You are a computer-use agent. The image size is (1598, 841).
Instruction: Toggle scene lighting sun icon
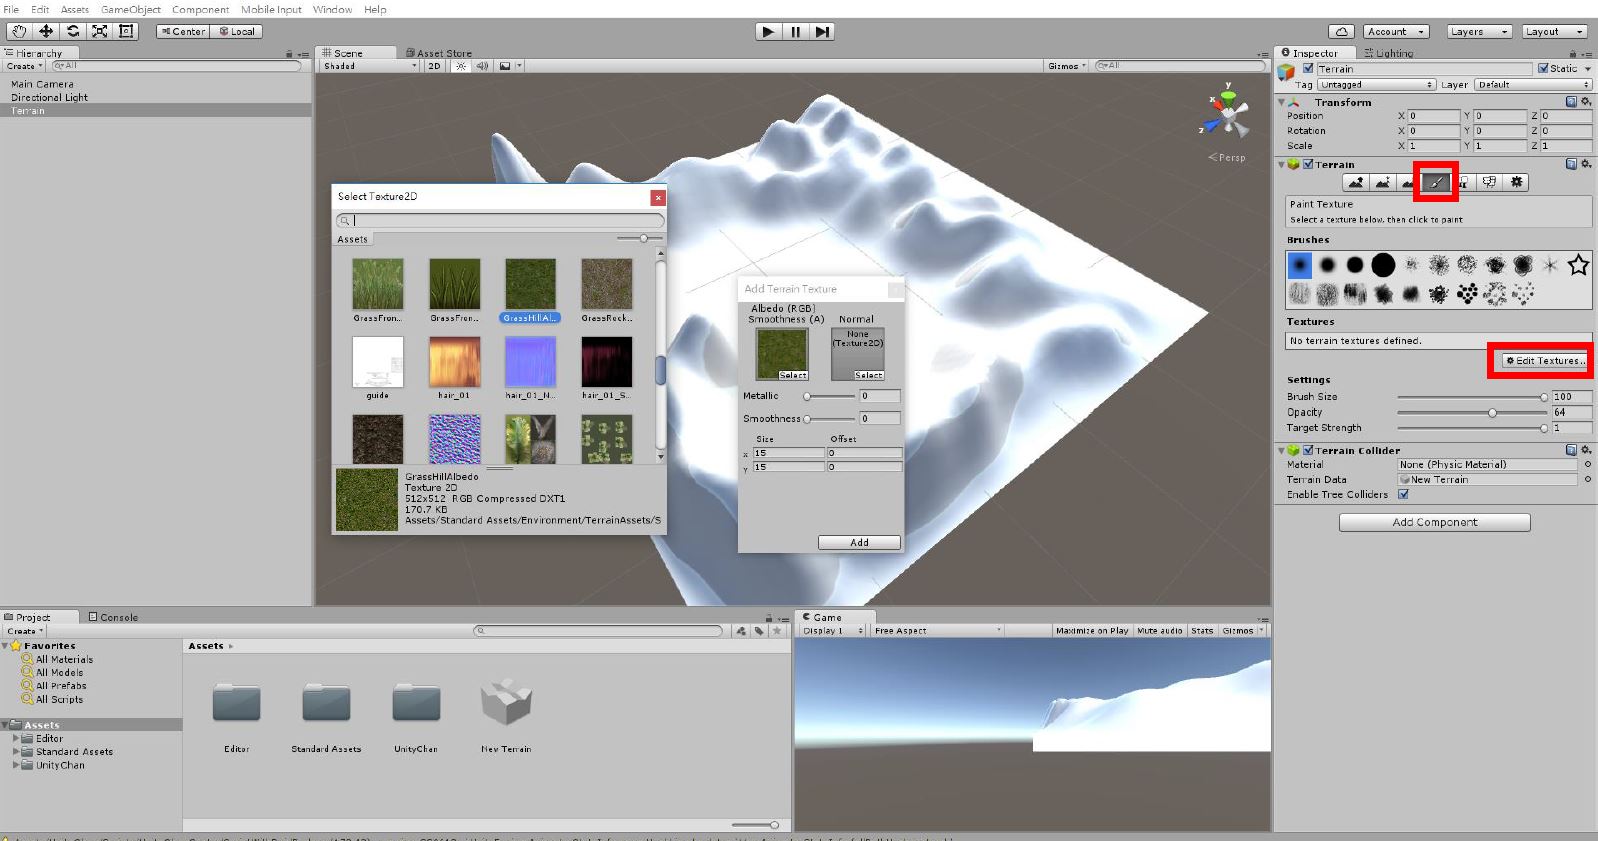[460, 66]
